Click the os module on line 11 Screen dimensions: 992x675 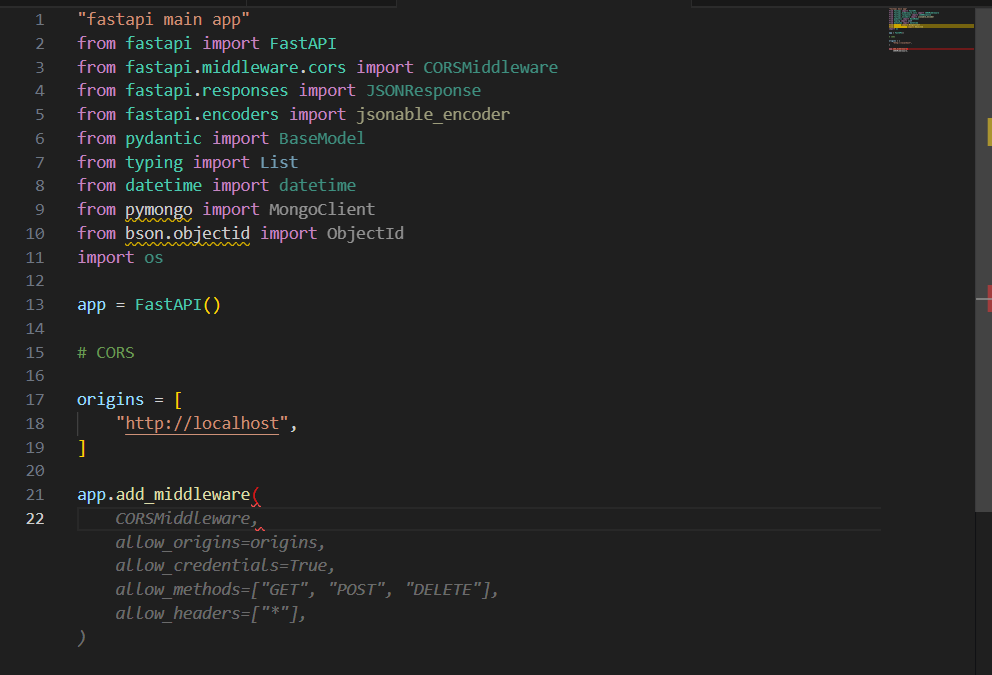(154, 257)
